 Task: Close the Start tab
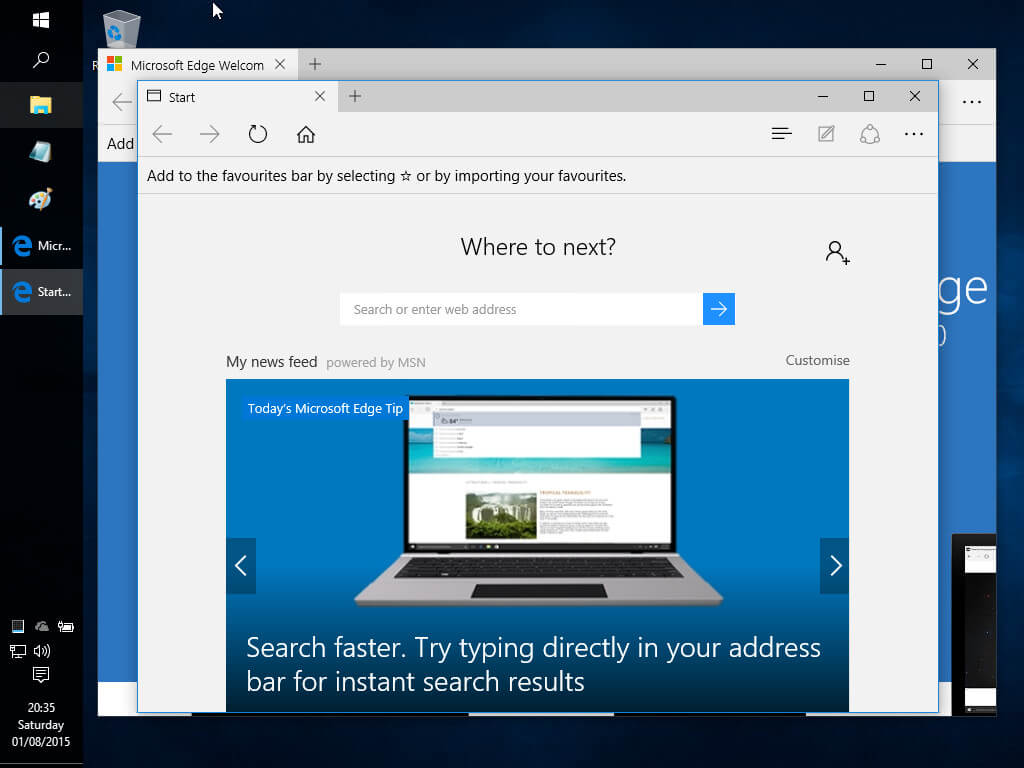320,97
